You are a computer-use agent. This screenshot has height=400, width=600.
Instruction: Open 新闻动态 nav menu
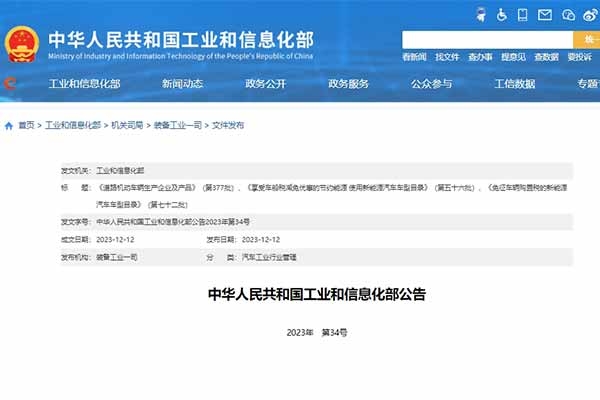(x=183, y=83)
